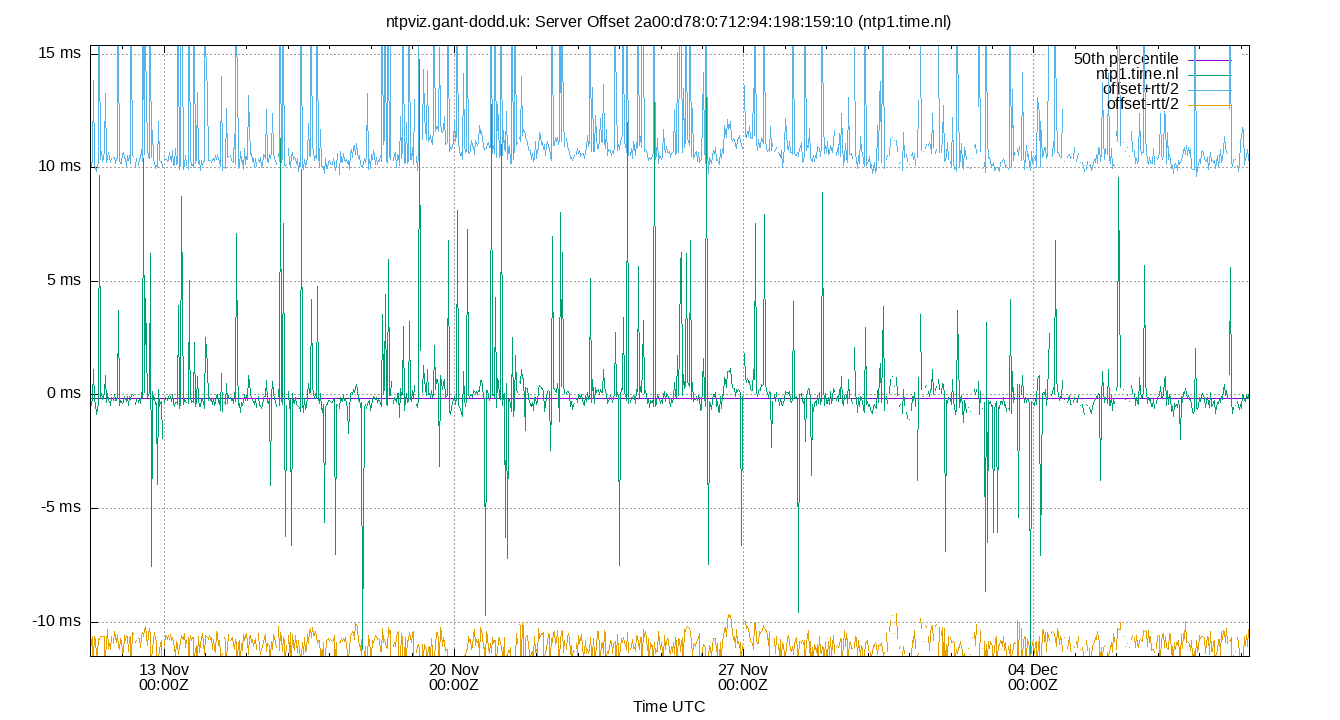
Task: Click the magenta 50th percentile legend key
Action: pos(1210,60)
